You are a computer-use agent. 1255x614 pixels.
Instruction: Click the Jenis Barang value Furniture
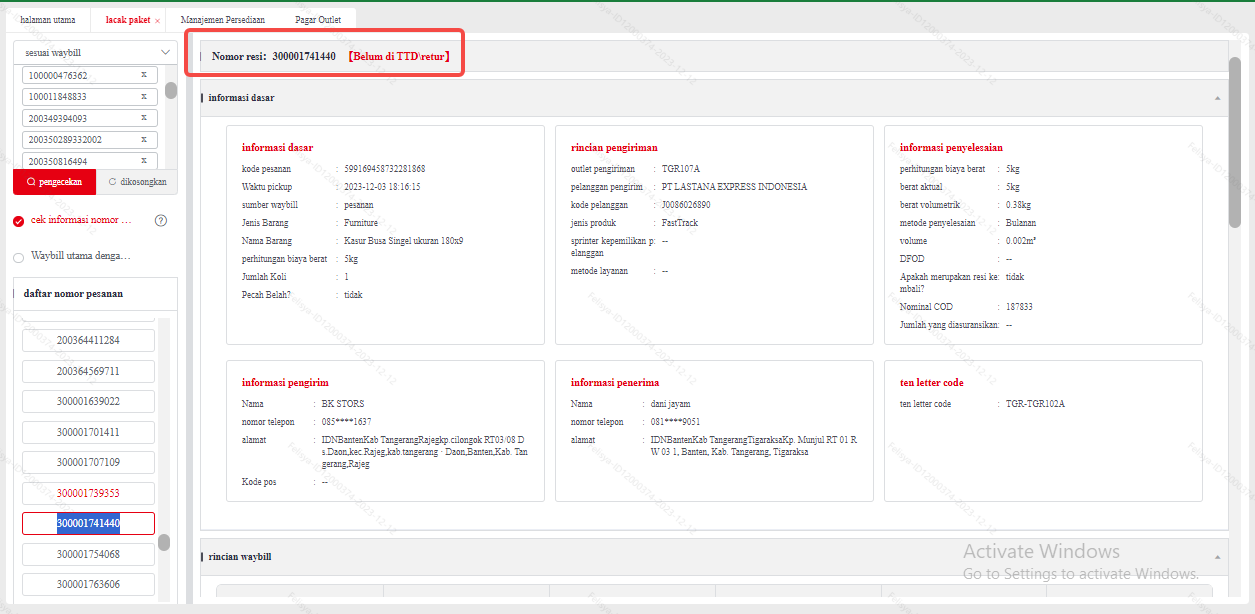click(361, 223)
